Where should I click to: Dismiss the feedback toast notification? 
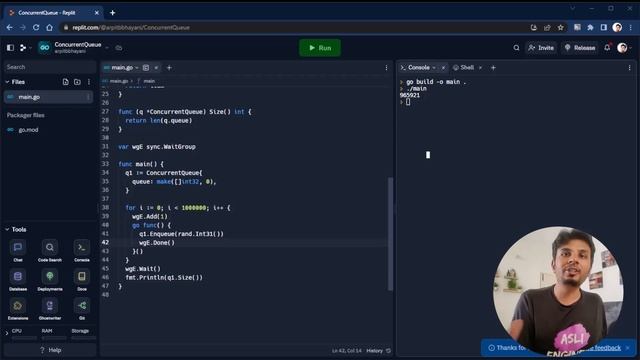tap(628, 348)
